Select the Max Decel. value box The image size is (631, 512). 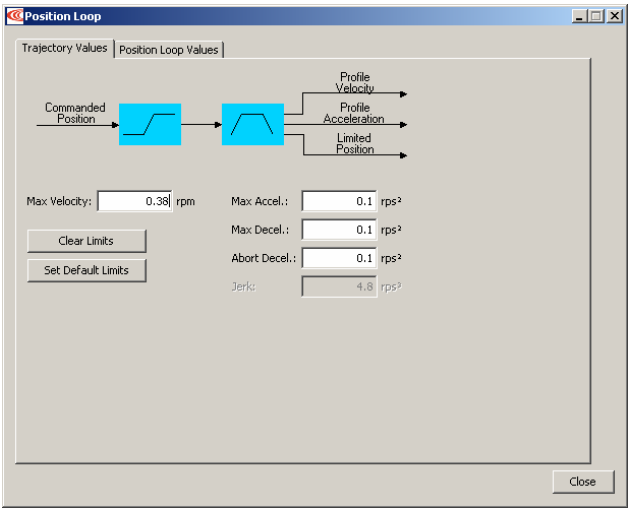[x=339, y=229]
